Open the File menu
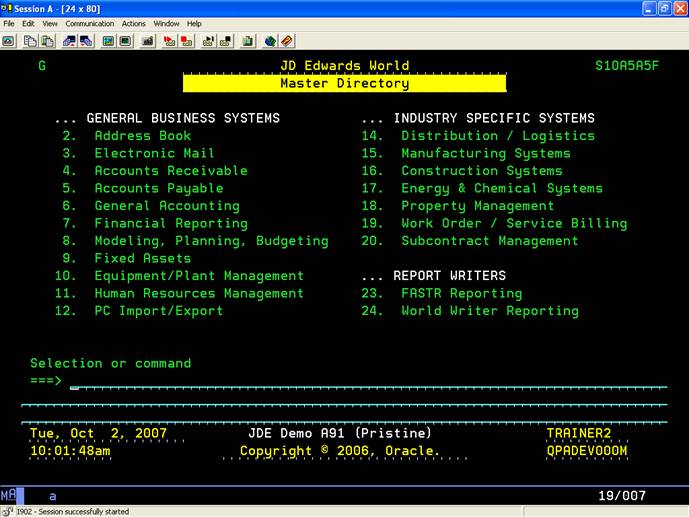 tap(9, 24)
